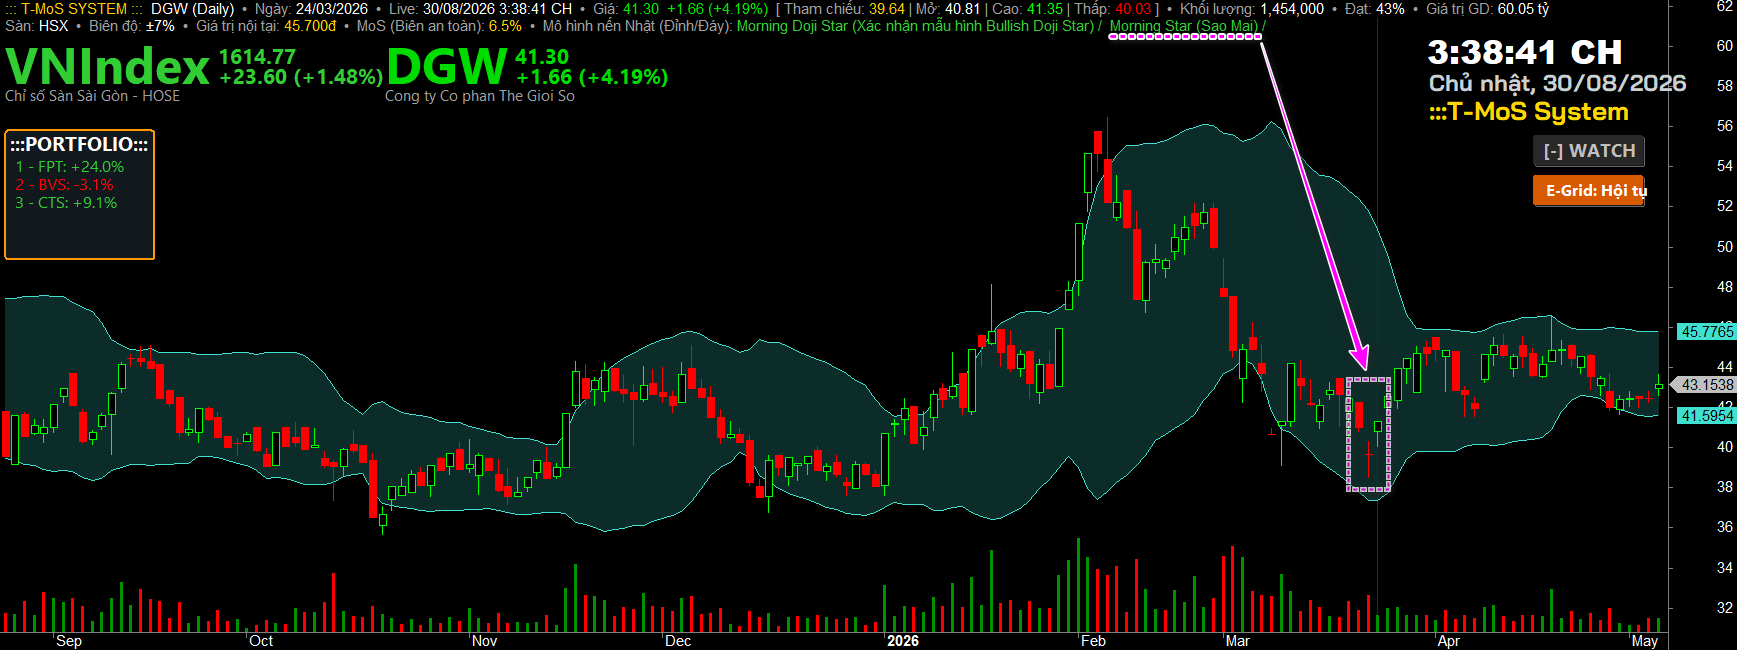The width and height of the screenshot is (1737, 650).
Task: Click the Sep label on the time axis
Action: pos(69,641)
